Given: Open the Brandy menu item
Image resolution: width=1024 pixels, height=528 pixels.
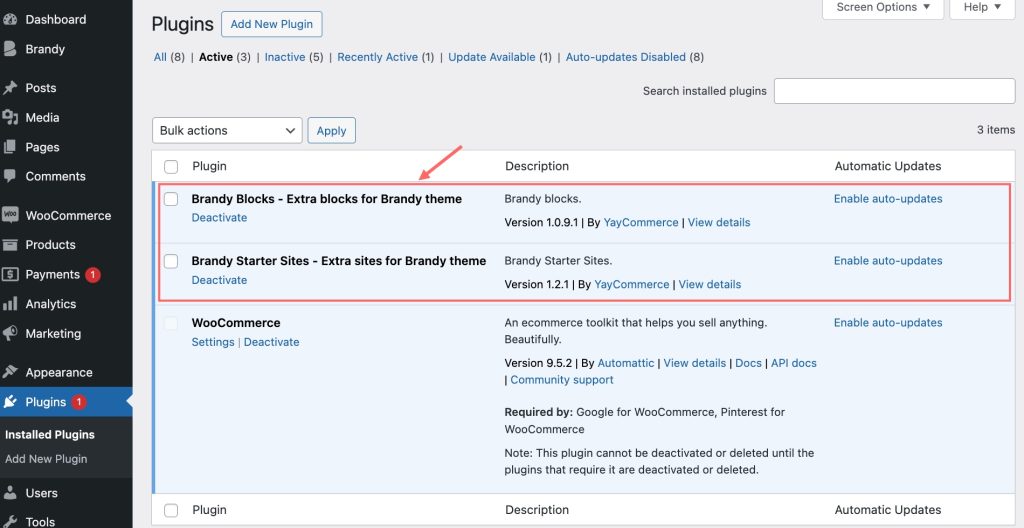Looking at the screenshot, I should pos(45,49).
